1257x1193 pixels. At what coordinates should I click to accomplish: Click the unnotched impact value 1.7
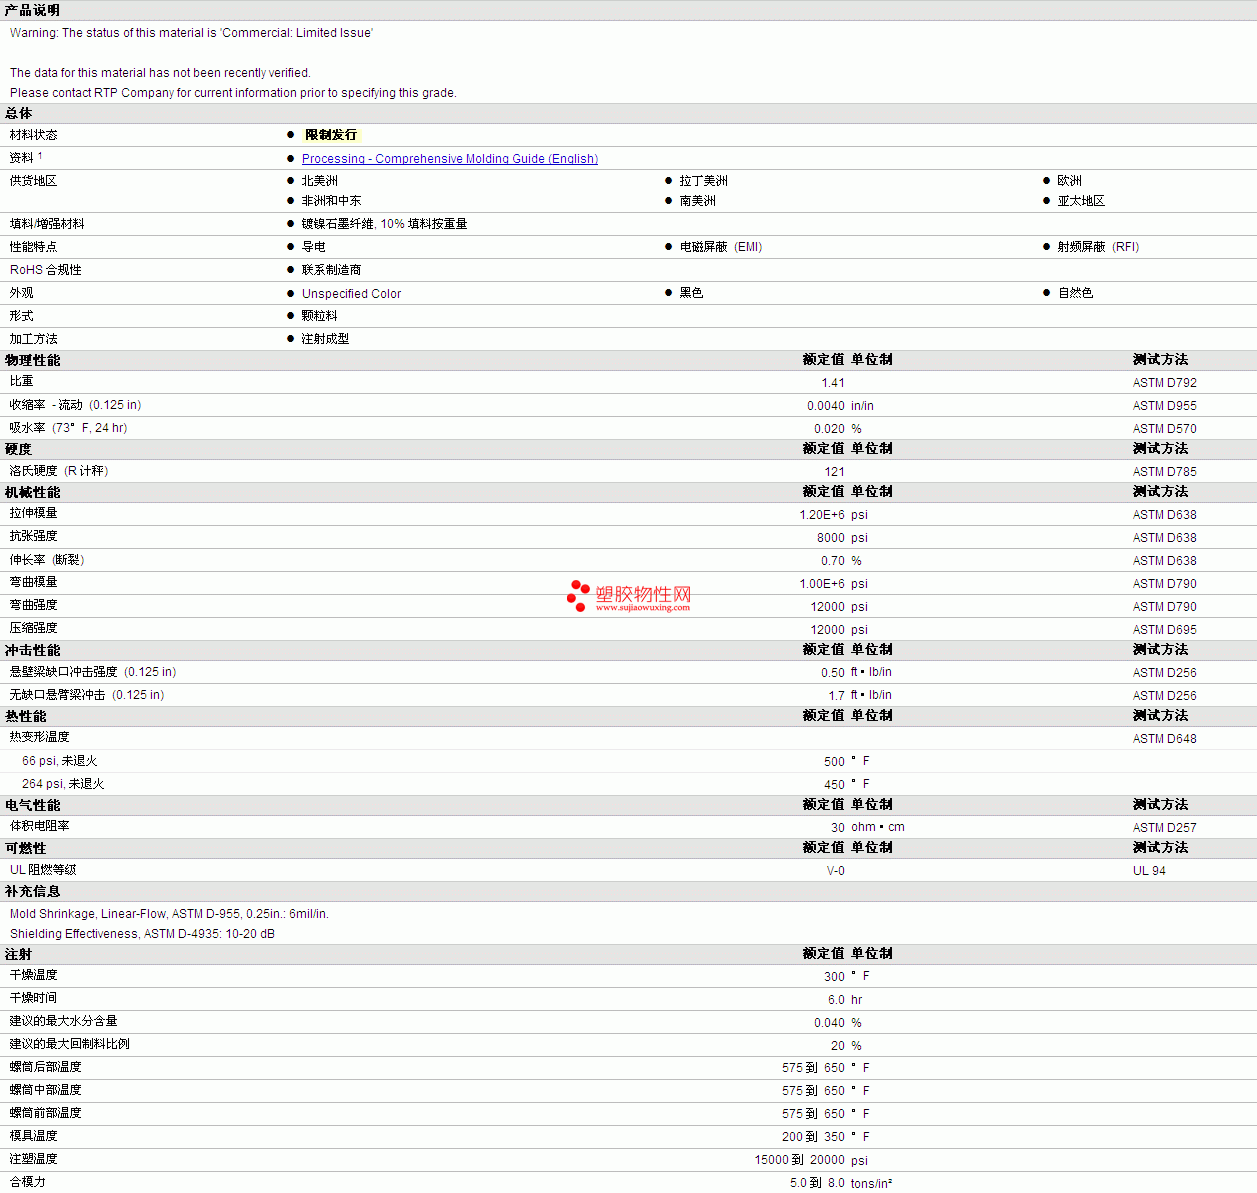coord(837,696)
